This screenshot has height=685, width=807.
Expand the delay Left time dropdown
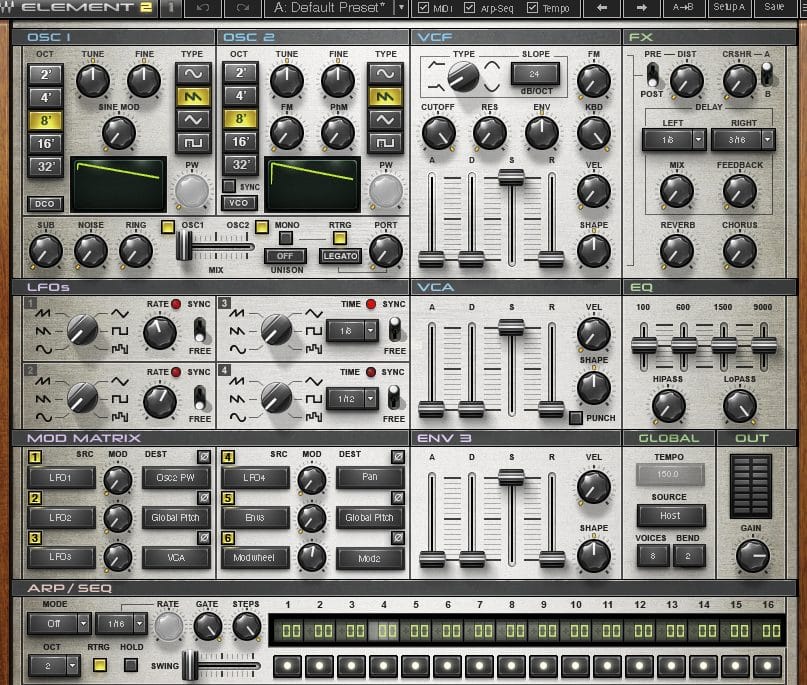pyautogui.click(x=698, y=141)
